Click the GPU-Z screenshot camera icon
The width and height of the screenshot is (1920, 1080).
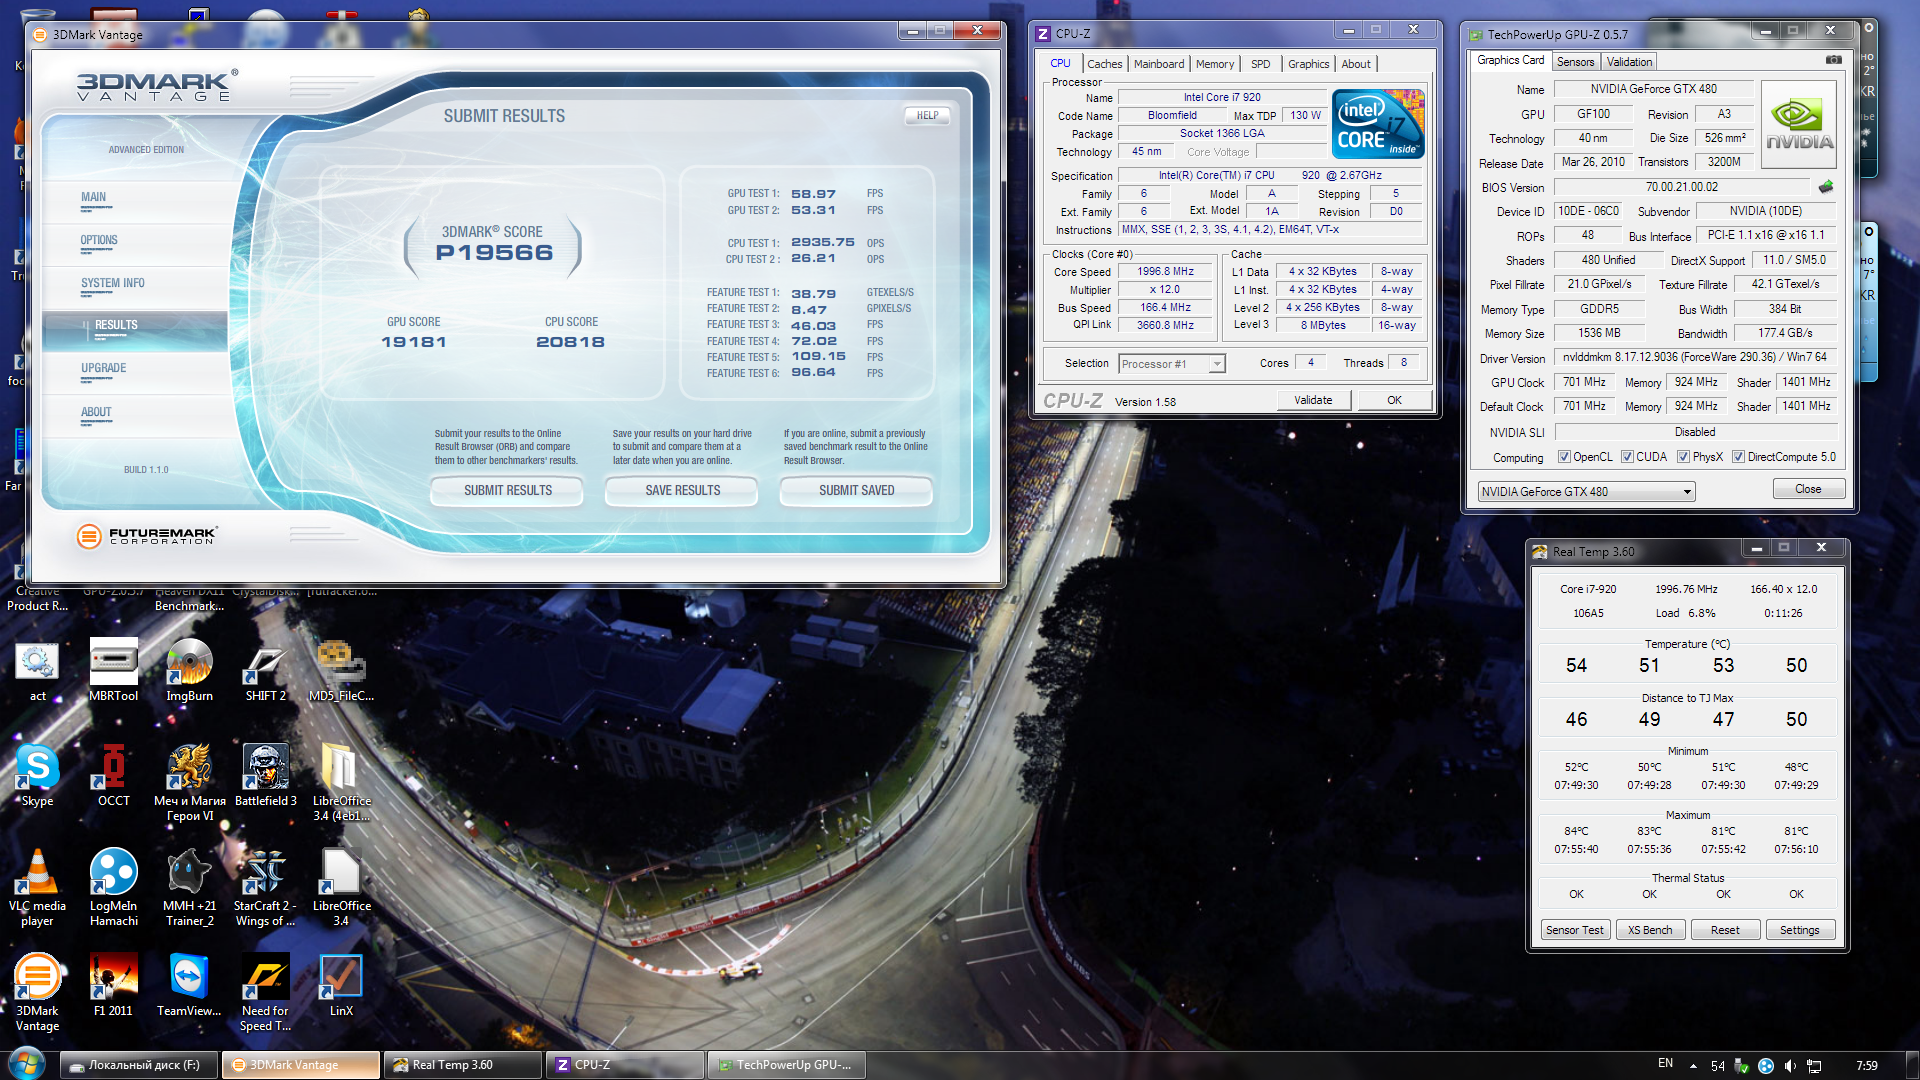click(1833, 60)
